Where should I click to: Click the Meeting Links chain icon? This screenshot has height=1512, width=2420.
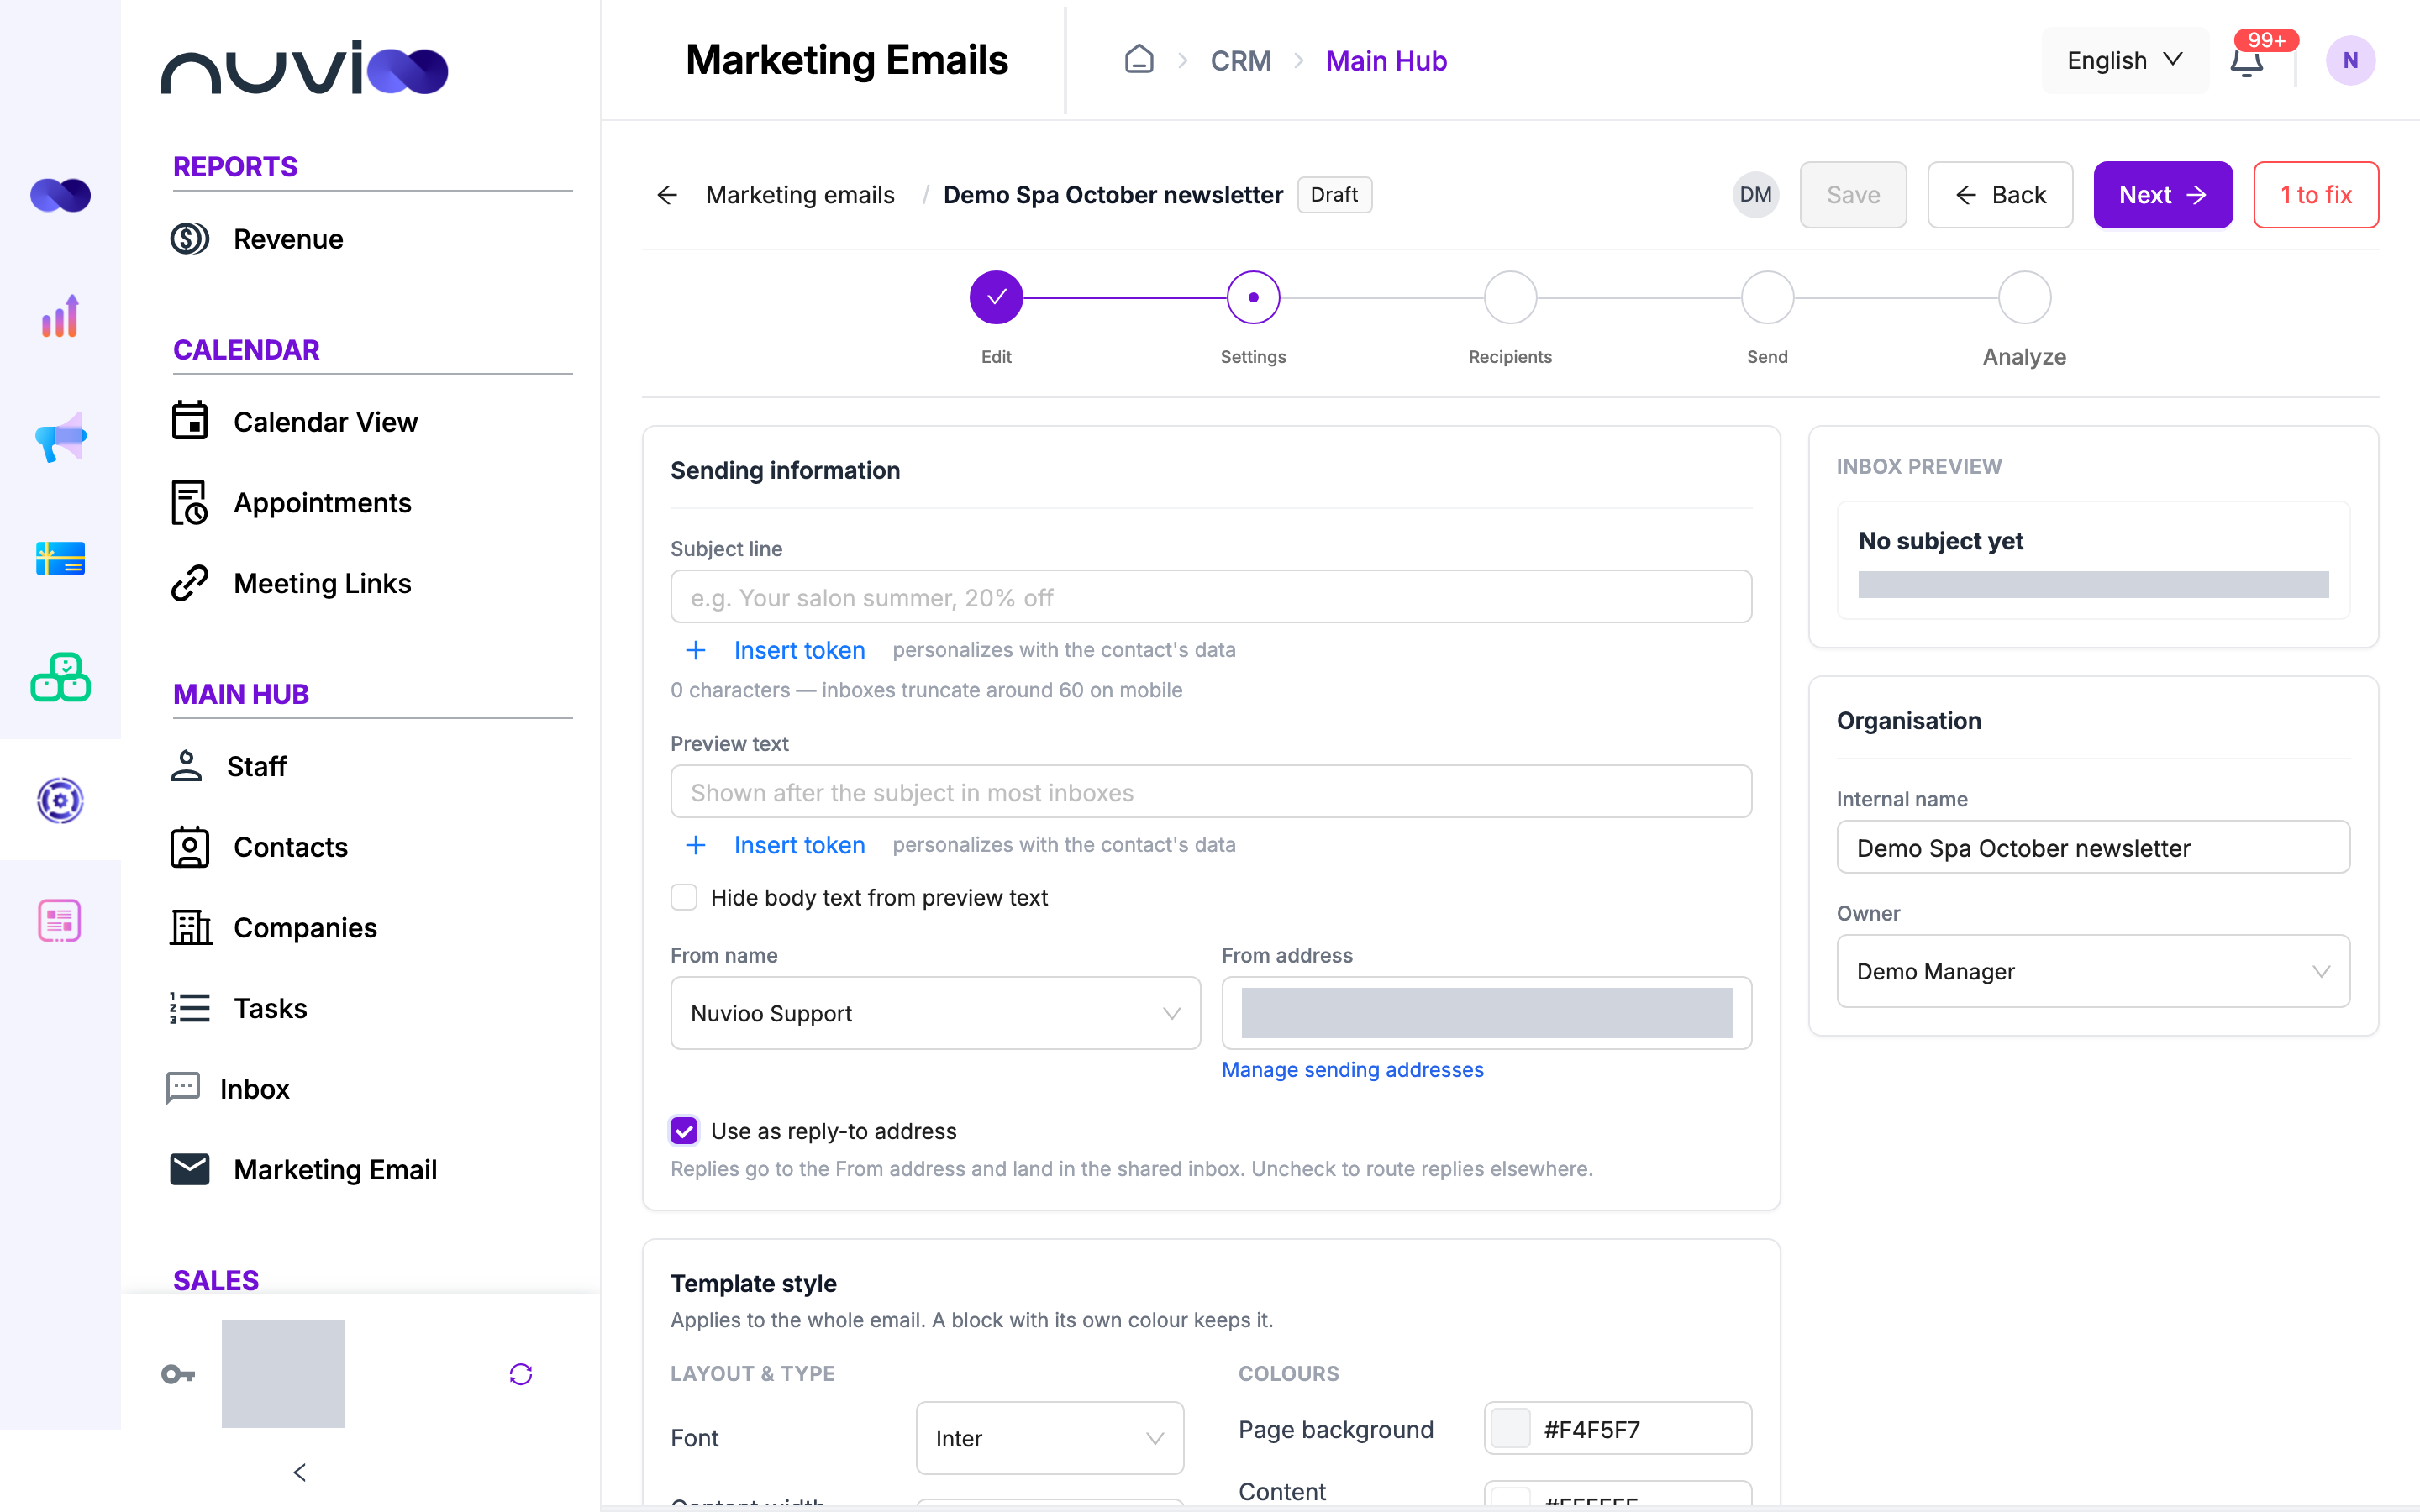click(189, 583)
